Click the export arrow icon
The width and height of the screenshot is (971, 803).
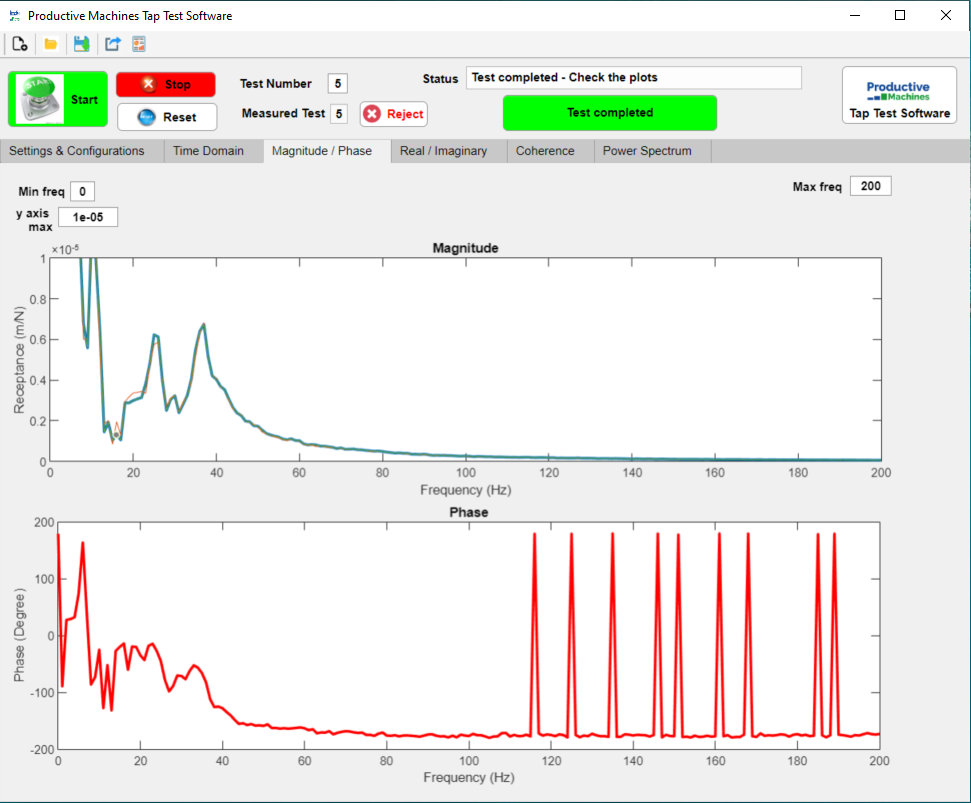coord(112,44)
